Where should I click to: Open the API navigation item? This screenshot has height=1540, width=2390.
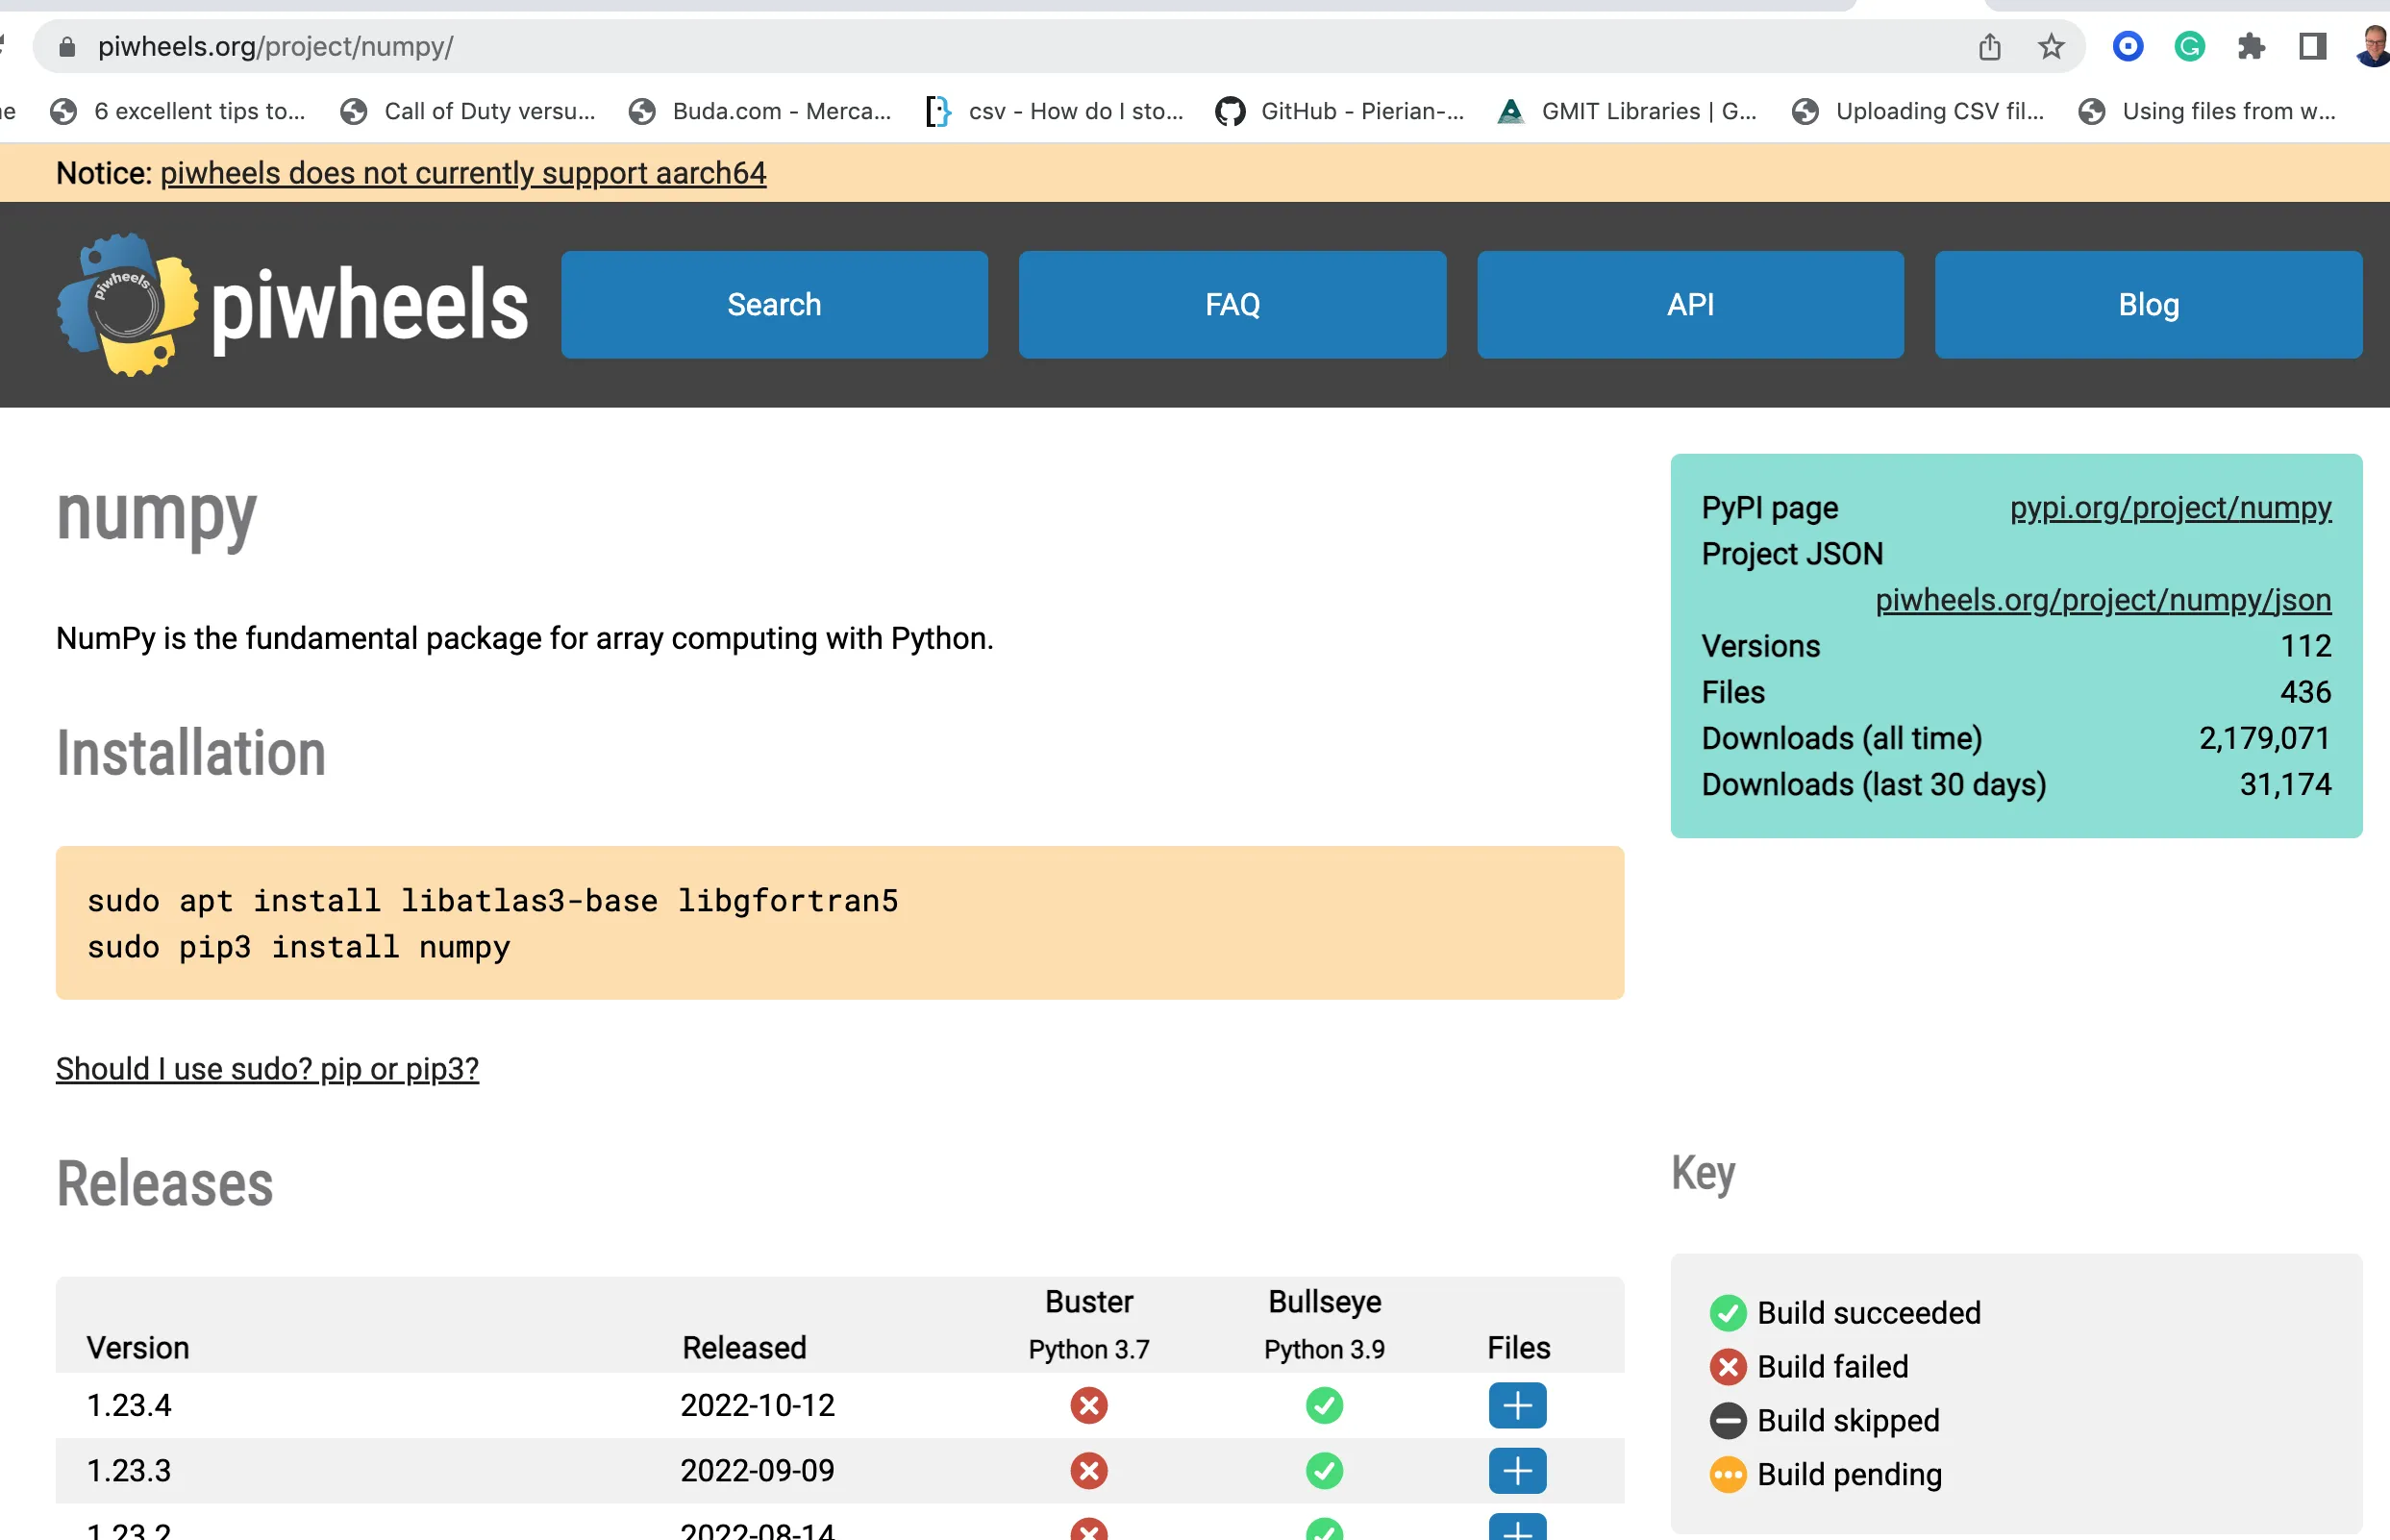point(1690,305)
